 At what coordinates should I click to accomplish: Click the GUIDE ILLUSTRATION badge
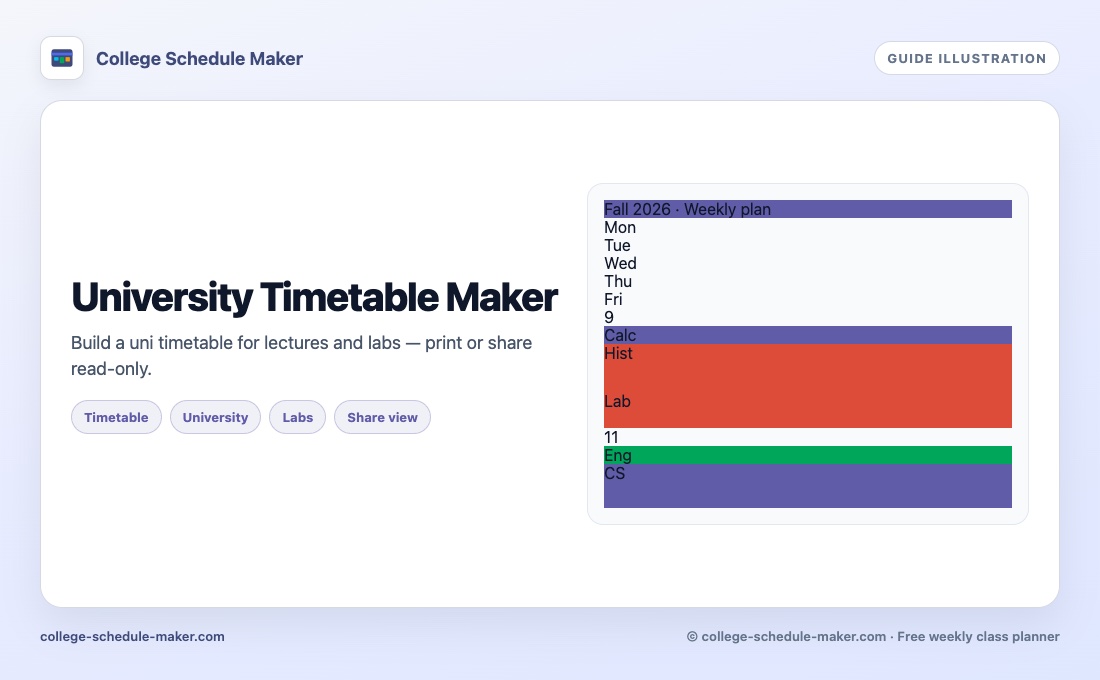click(967, 58)
